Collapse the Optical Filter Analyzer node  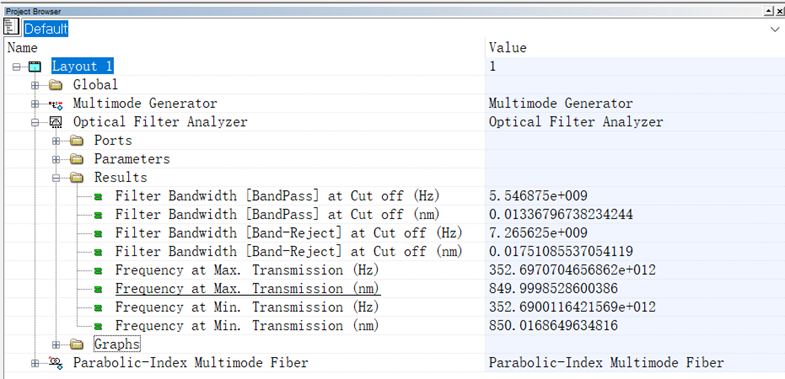click(x=35, y=122)
